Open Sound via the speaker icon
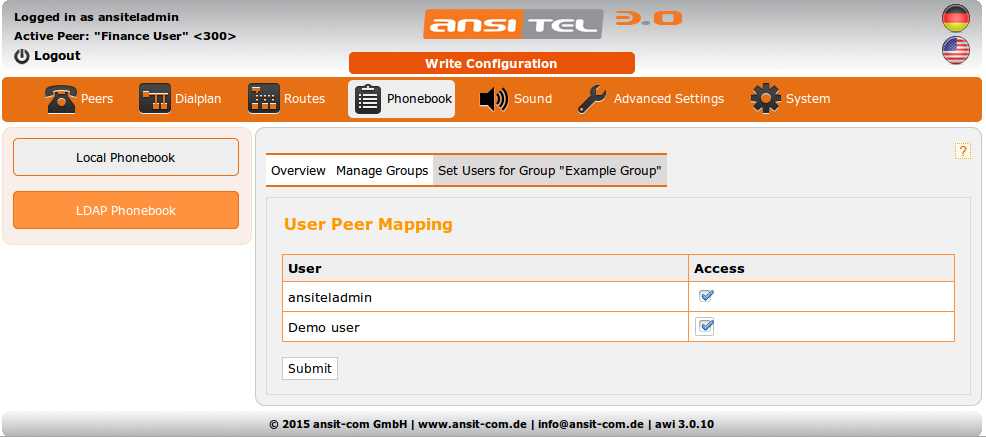The image size is (986, 437). tap(494, 99)
